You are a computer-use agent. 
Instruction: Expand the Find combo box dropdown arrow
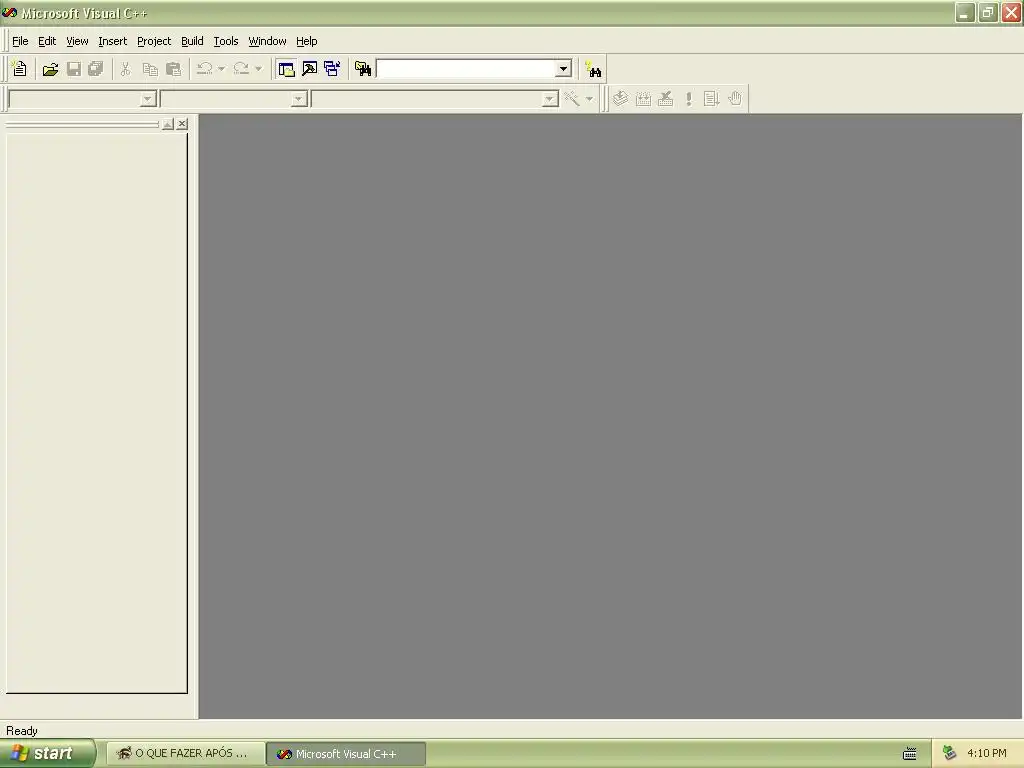point(564,69)
